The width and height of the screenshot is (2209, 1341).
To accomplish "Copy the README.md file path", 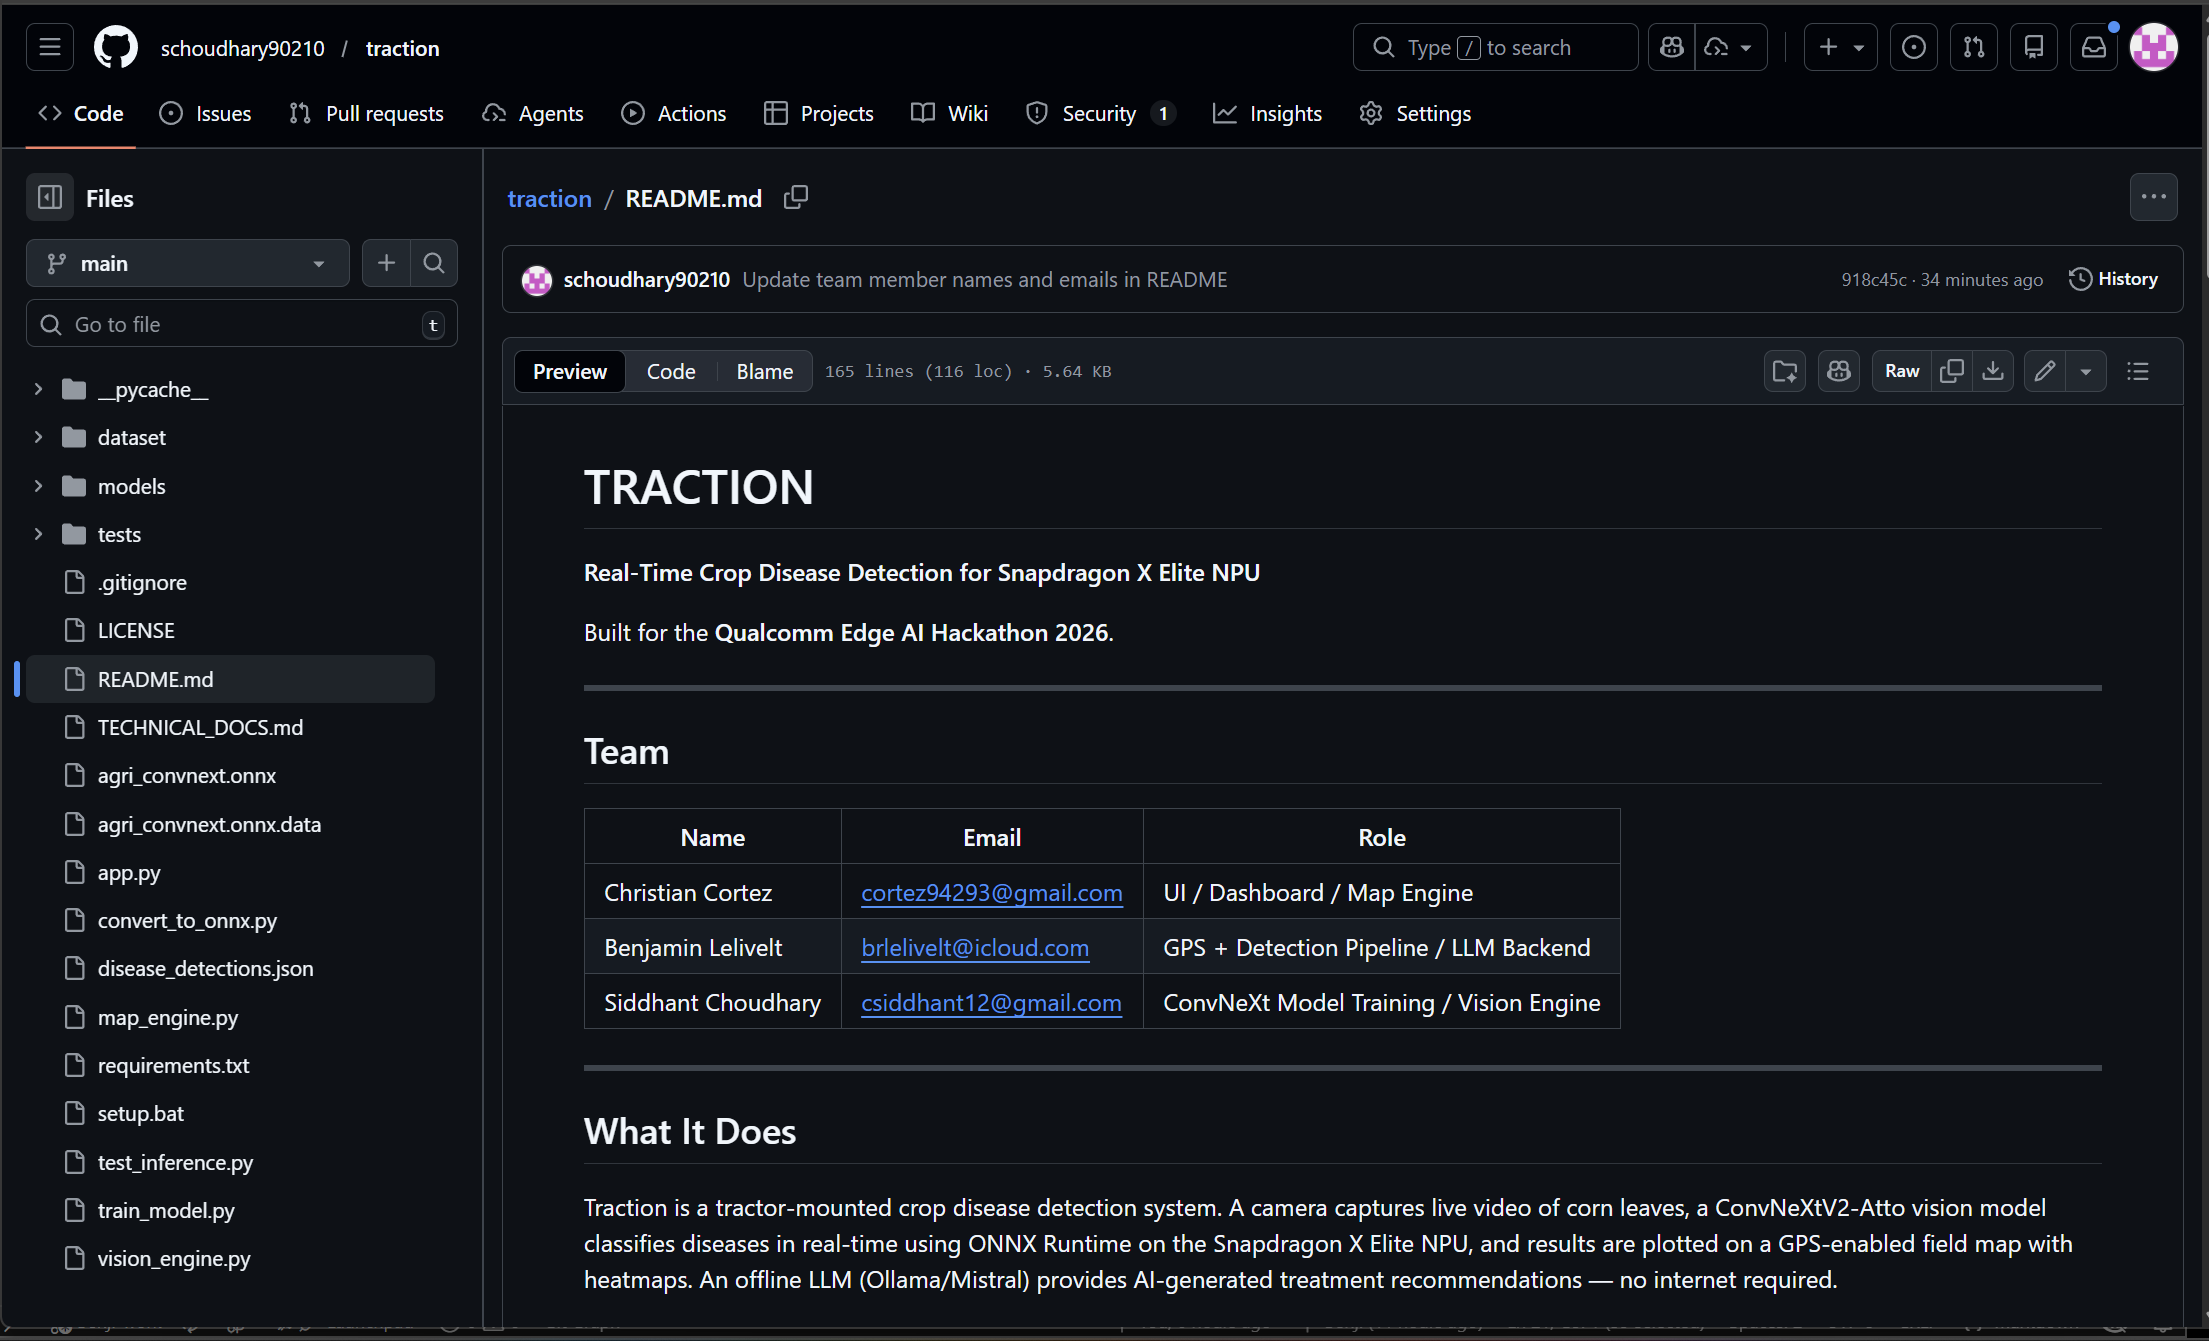I will pyautogui.click(x=795, y=198).
